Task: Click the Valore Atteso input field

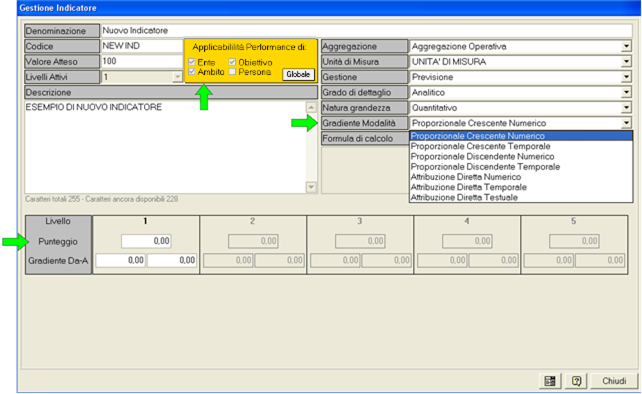Action: (x=142, y=61)
